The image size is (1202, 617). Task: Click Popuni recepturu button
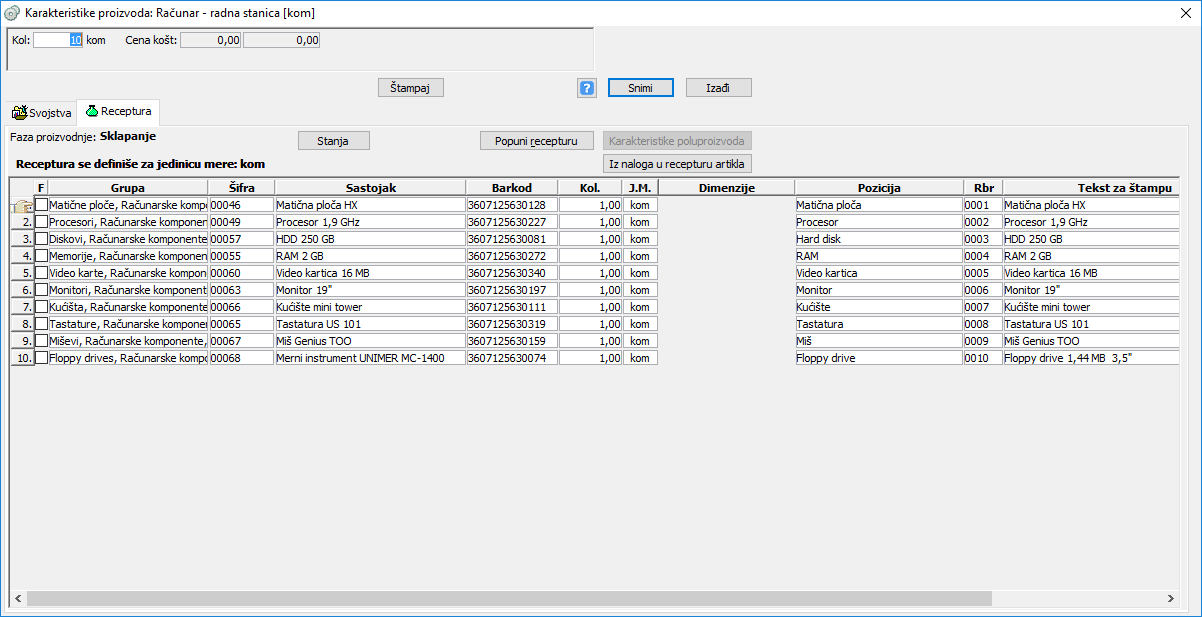point(536,141)
